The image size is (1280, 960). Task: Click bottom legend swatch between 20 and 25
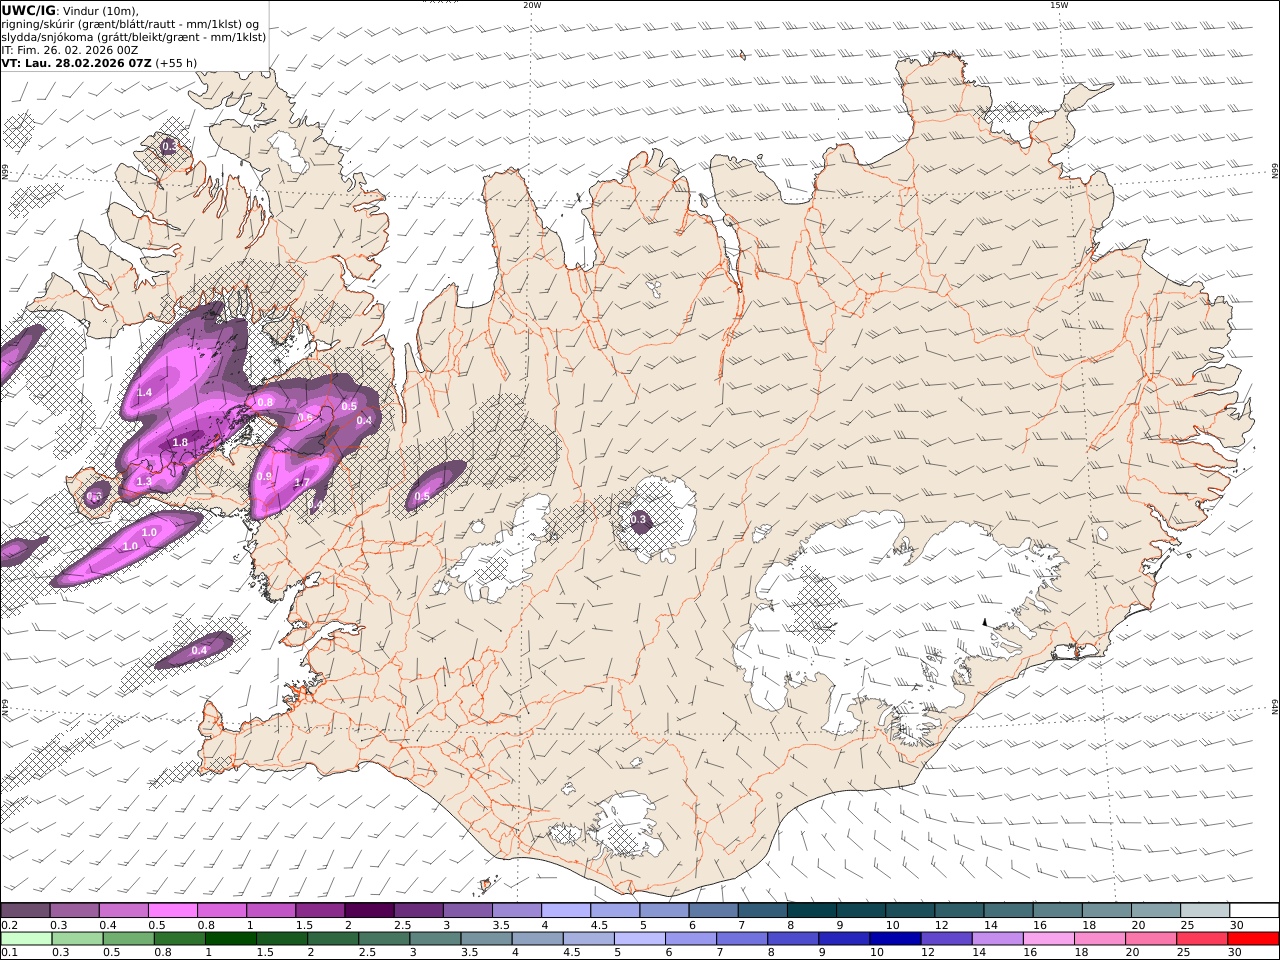pyautogui.click(x=1149, y=939)
